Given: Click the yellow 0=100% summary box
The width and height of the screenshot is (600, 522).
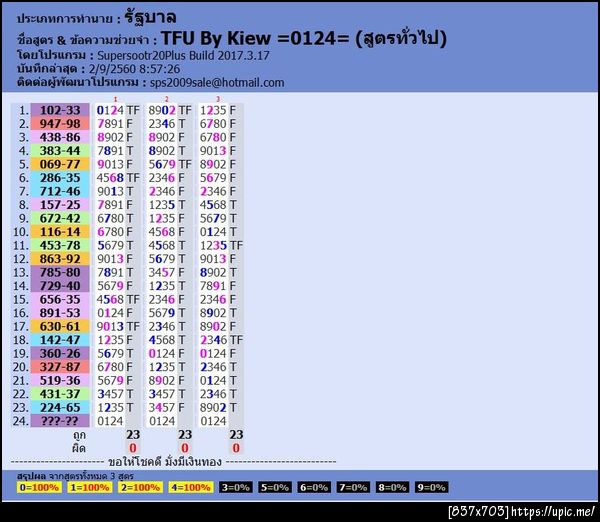Looking at the screenshot, I should coord(39,488).
